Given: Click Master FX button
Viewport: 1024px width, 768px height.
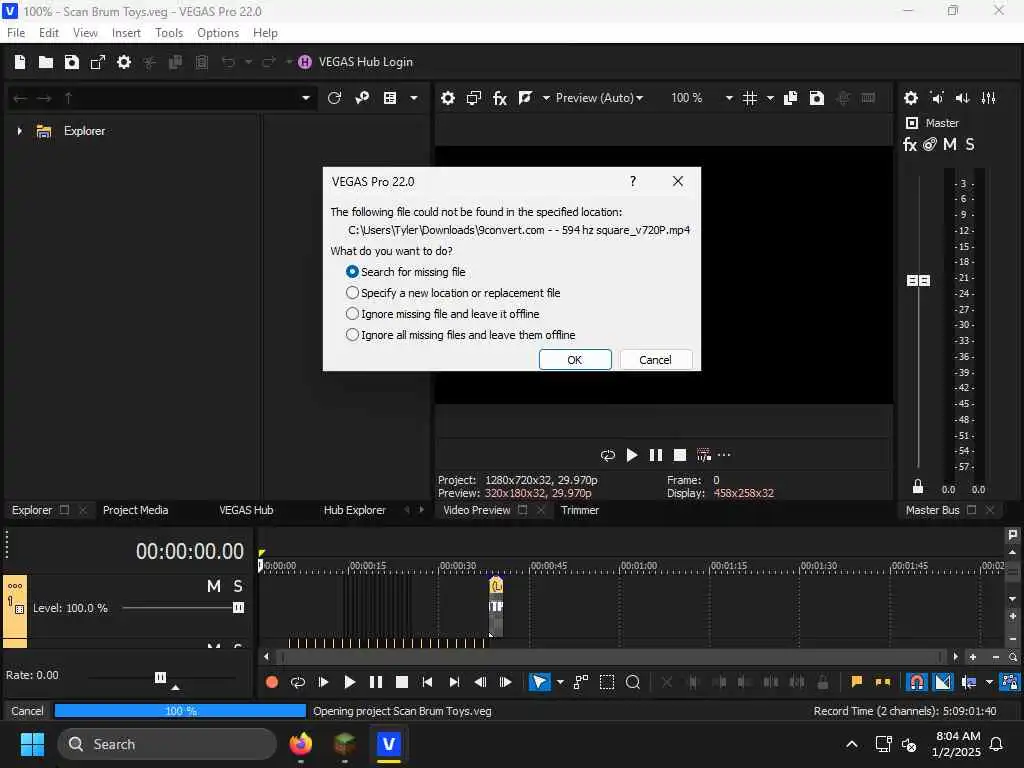Looking at the screenshot, I should (910, 144).
